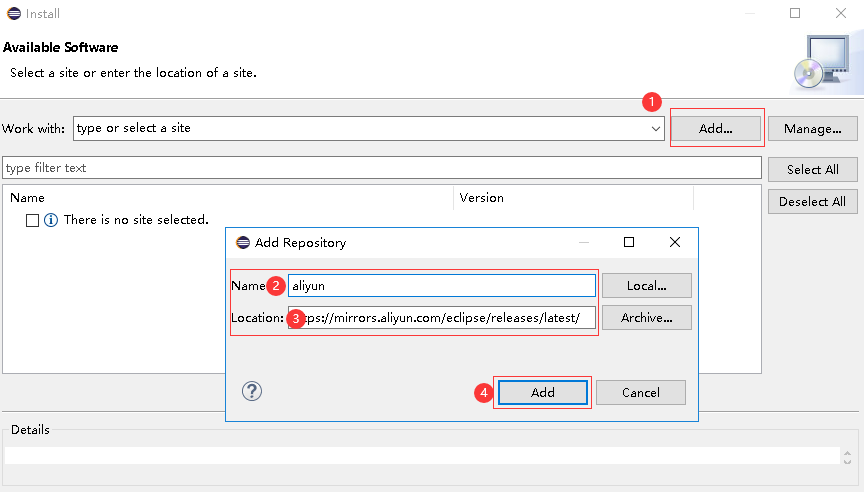Click the install wizard computer and CD image

[x=823, y=62]
